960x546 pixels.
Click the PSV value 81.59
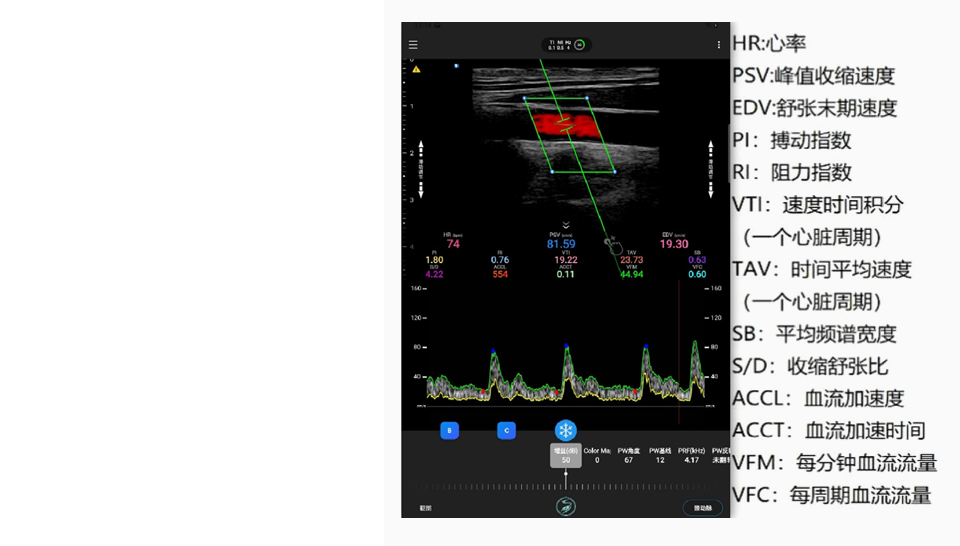click(561, 244)
